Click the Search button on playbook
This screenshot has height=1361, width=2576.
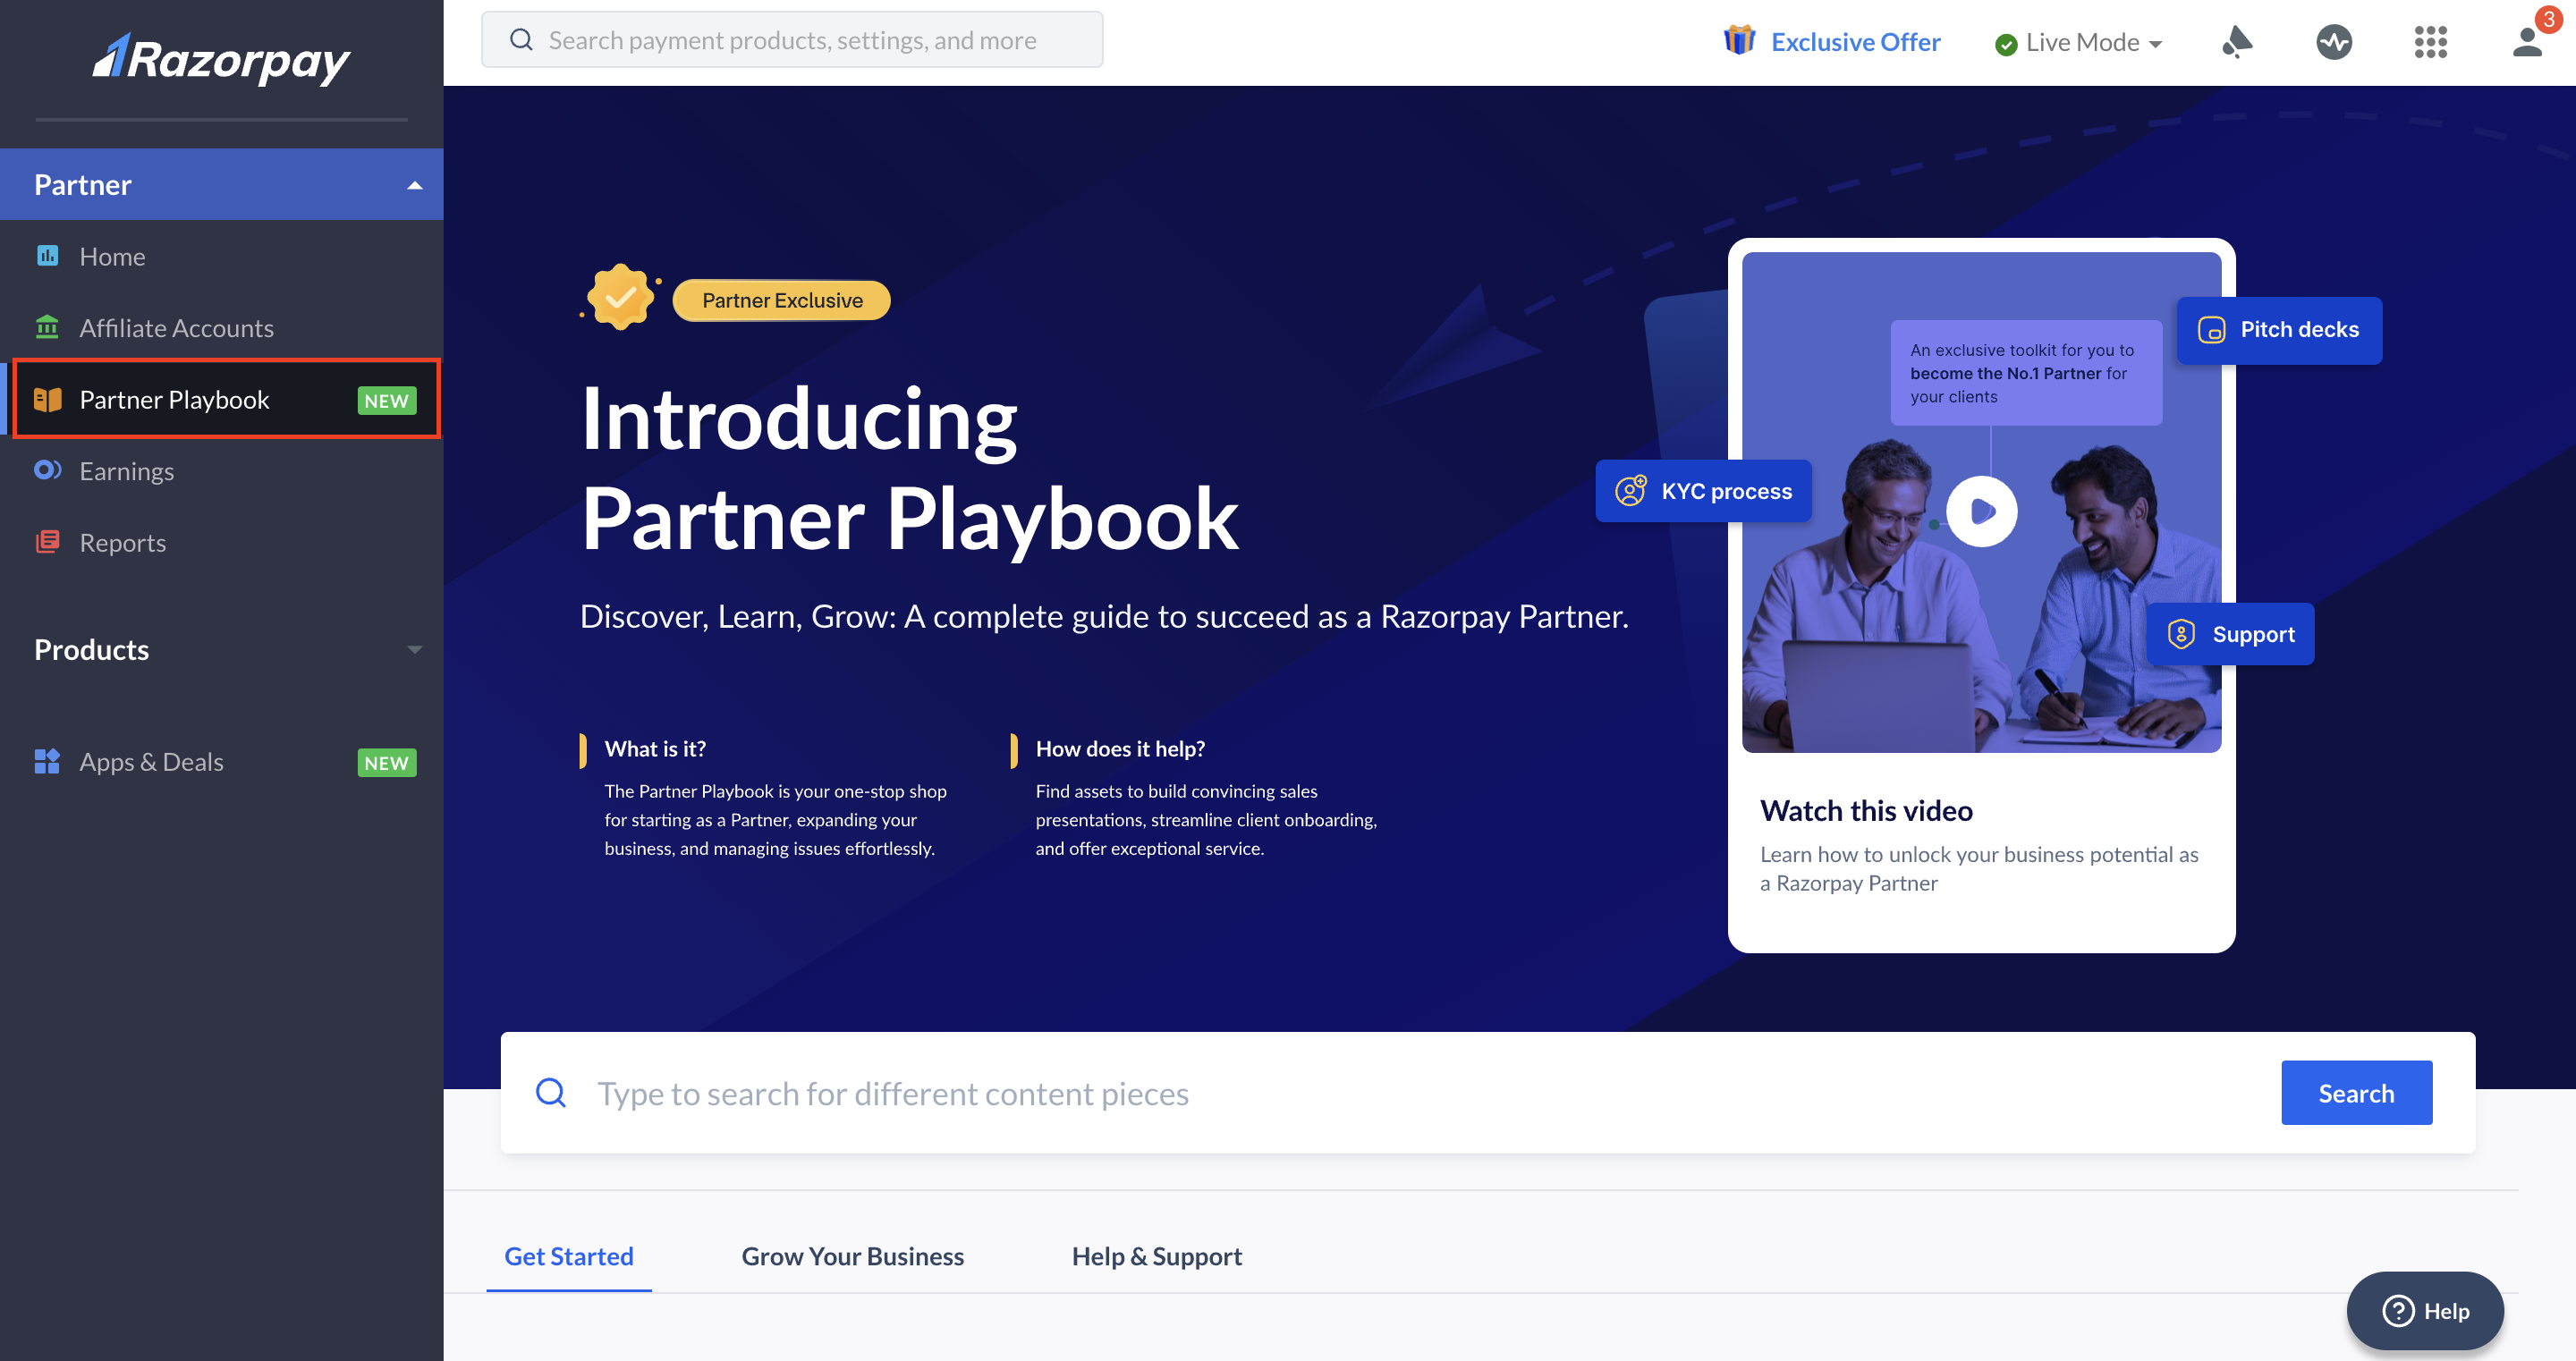coord(2356,1094)
